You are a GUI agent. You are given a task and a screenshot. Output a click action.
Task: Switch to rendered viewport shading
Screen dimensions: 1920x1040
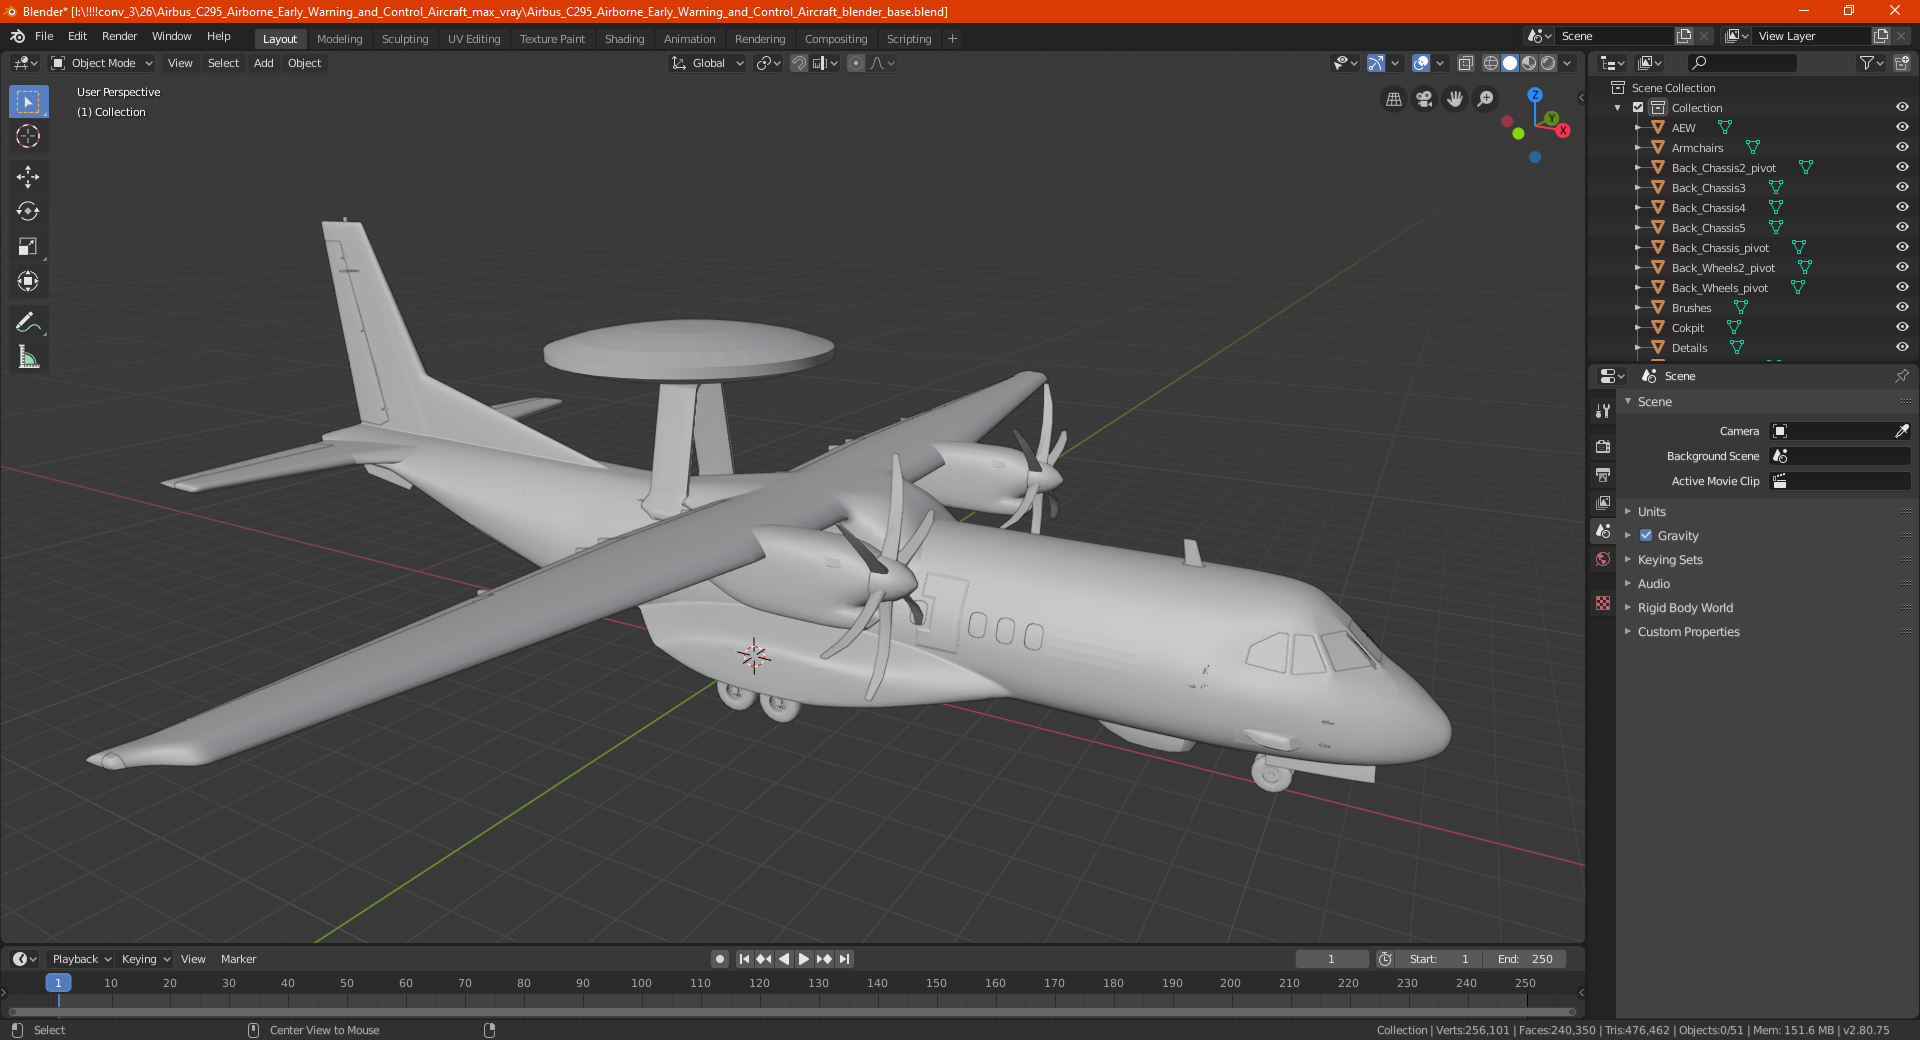point(1548,63)
